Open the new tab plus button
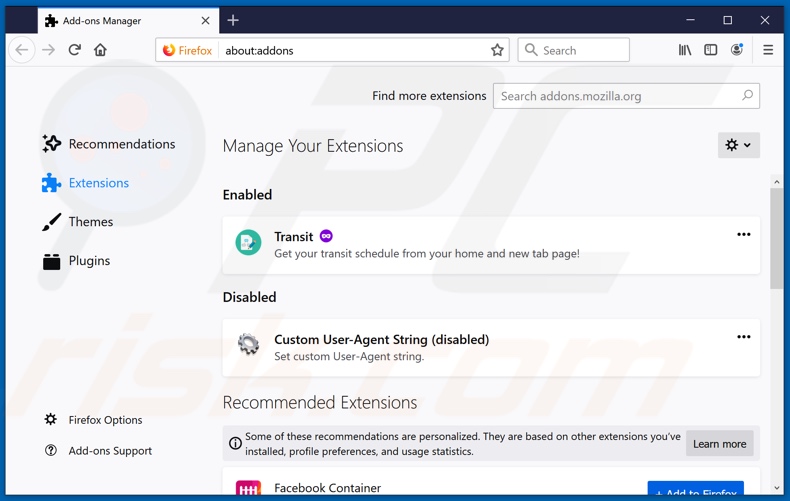 coord(233,20)
